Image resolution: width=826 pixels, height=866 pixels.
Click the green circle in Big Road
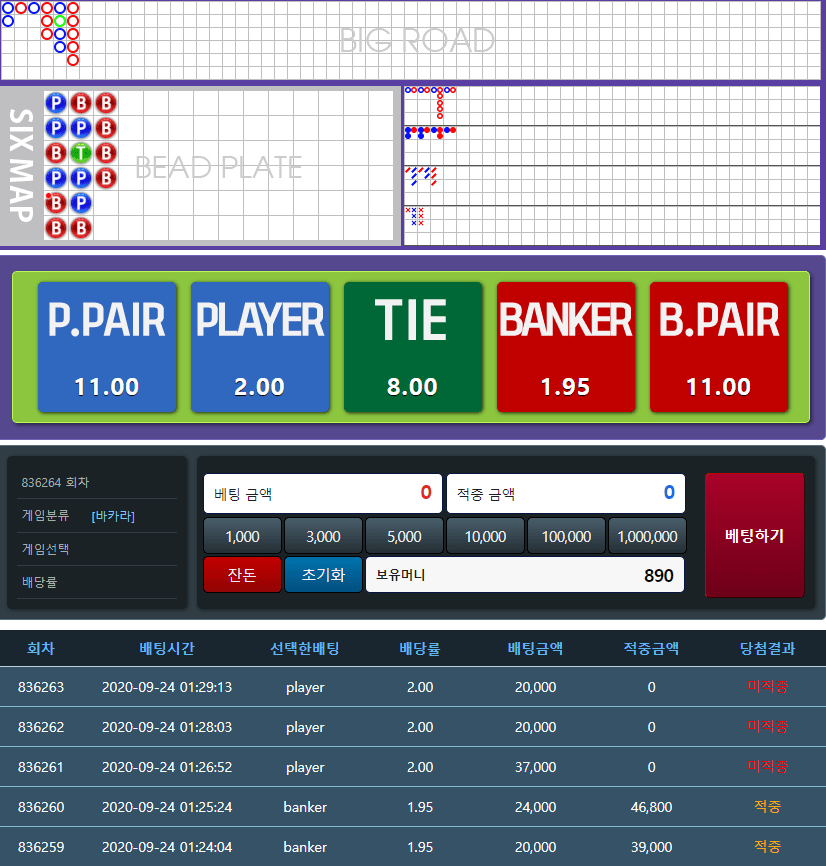pyautogui.click(x=60, y=21)
